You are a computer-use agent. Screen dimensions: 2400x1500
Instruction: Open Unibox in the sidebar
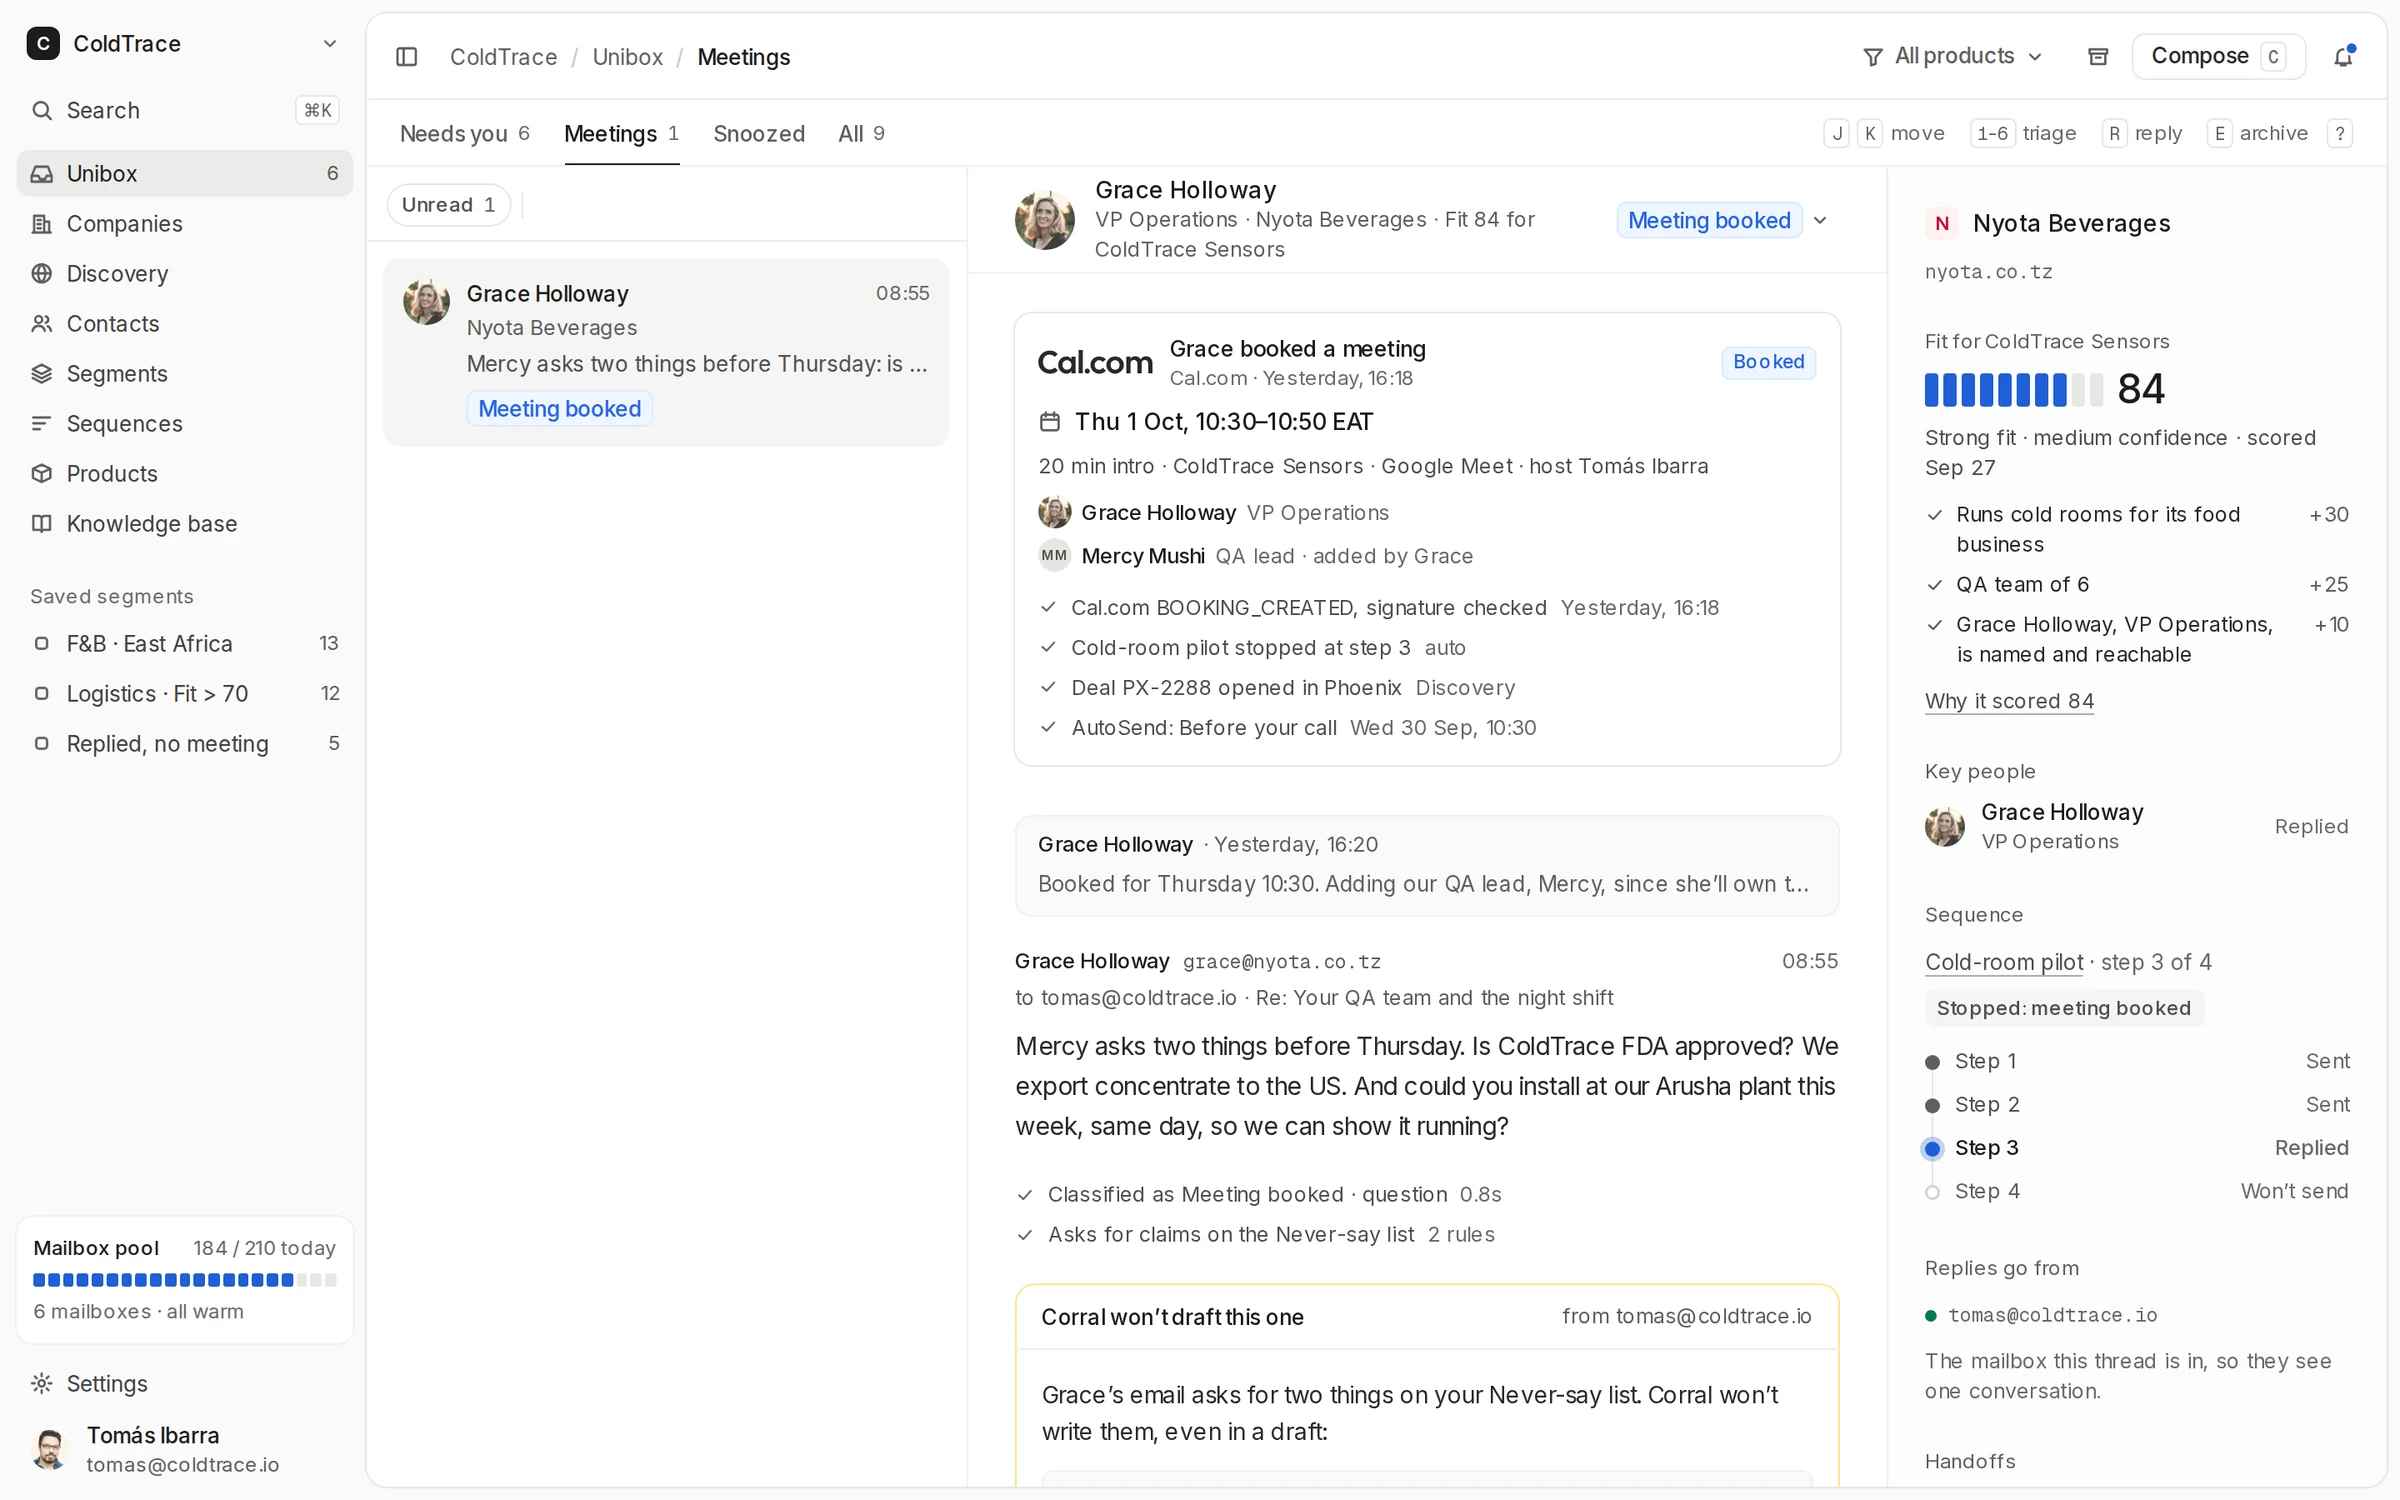pos(185,173)
